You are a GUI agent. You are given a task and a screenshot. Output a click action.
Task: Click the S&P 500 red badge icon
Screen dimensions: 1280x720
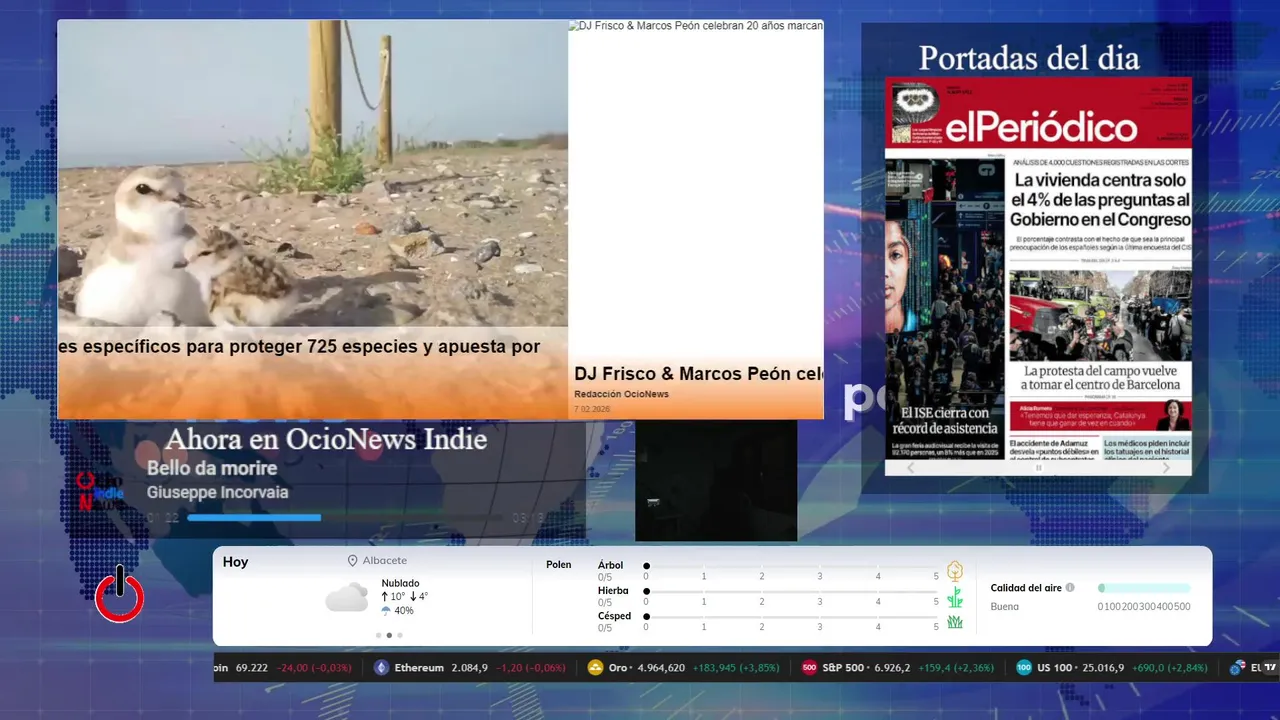click(x=809, y=668)
